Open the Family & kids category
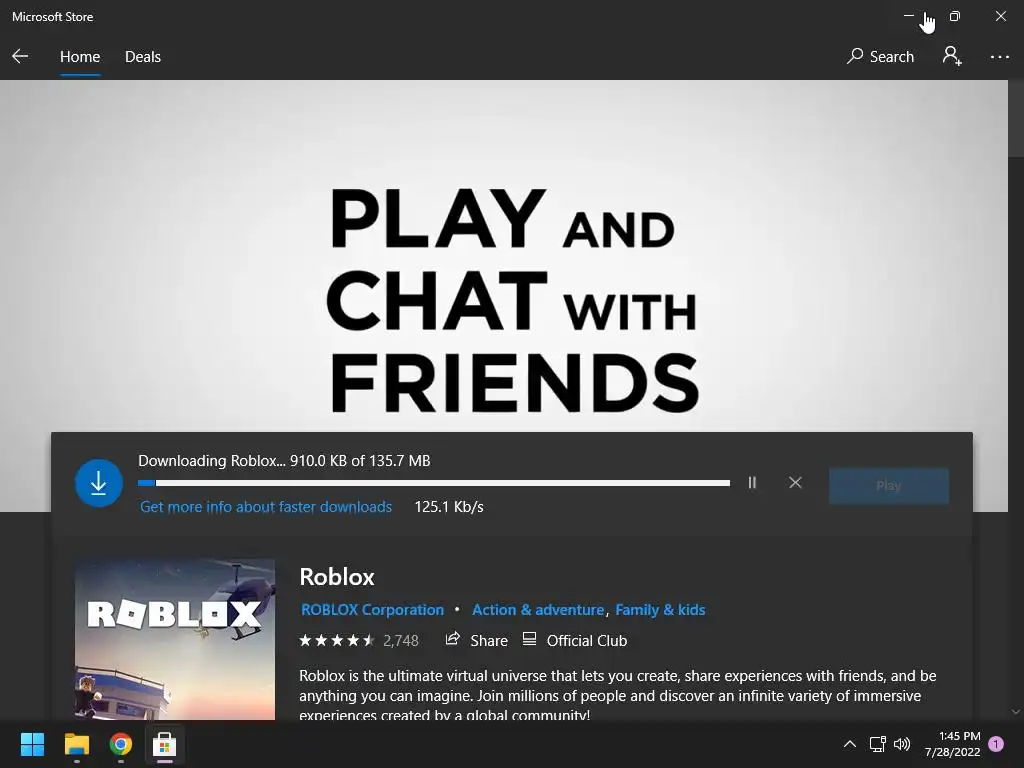 [x=660, y=610]
